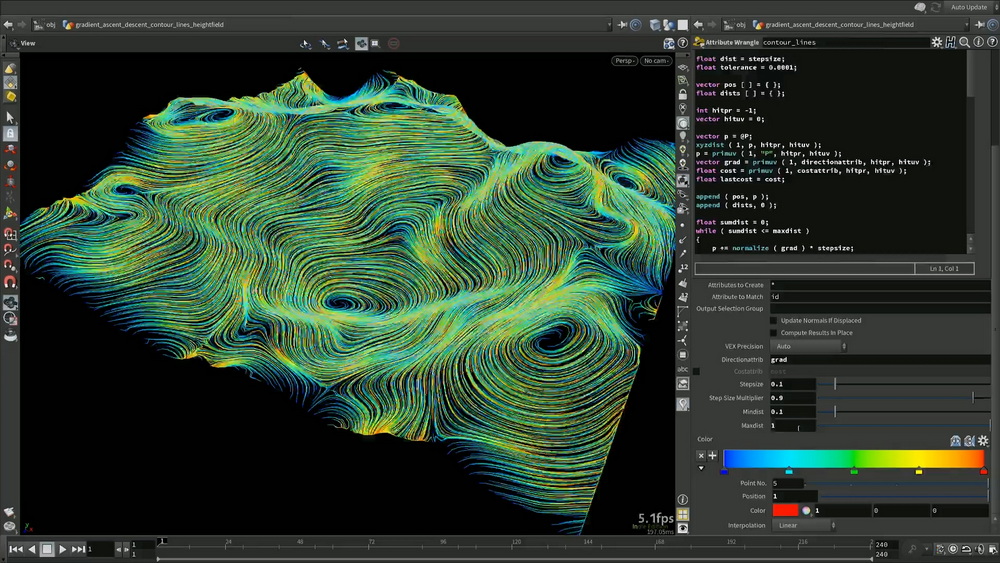The image size is (1000, 563).
Task: Go back with viewport pane back arrow
Action: (x=8, y=25)
